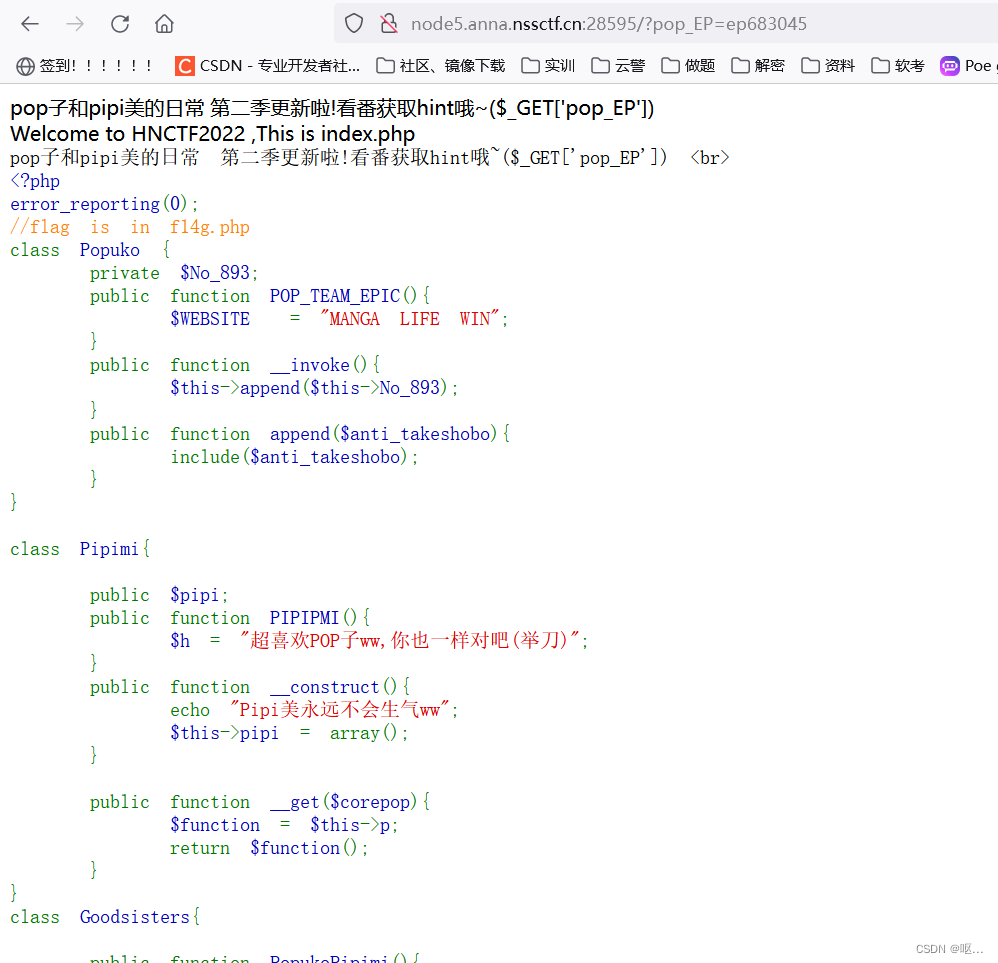The height and width of the screenshot is (963, 998).
Task: Open the tracking protection shield icon
Action: click(x=354, y=24)
